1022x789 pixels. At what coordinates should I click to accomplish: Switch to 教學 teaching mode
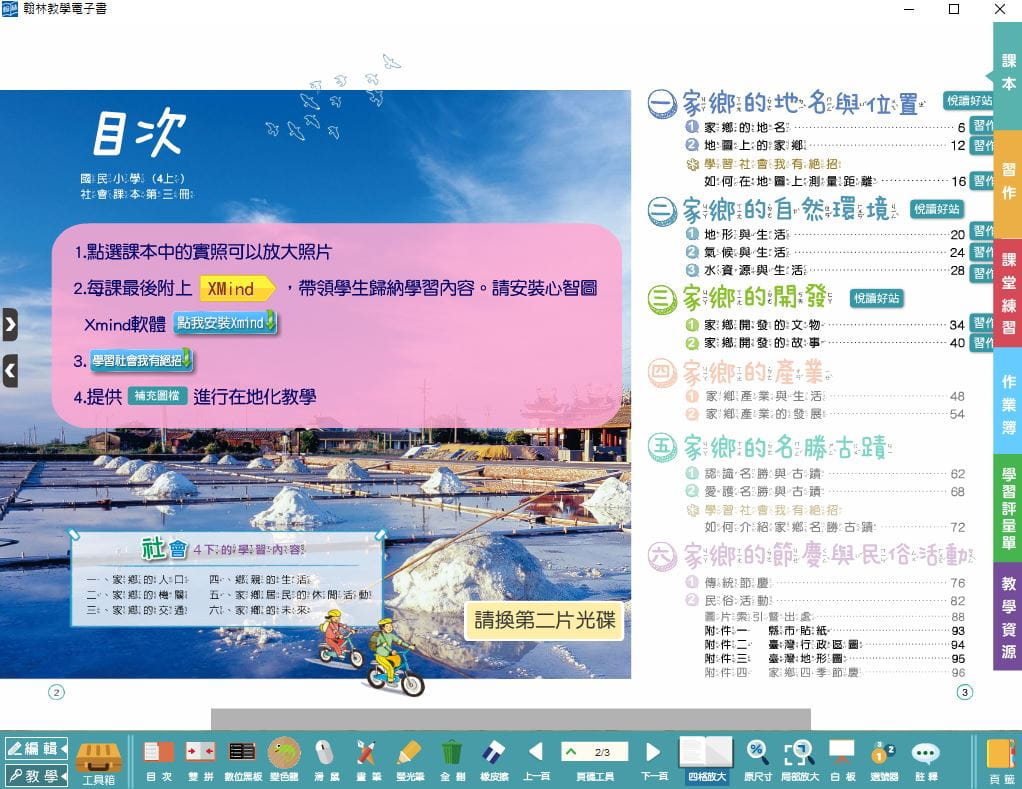[36, 775]
